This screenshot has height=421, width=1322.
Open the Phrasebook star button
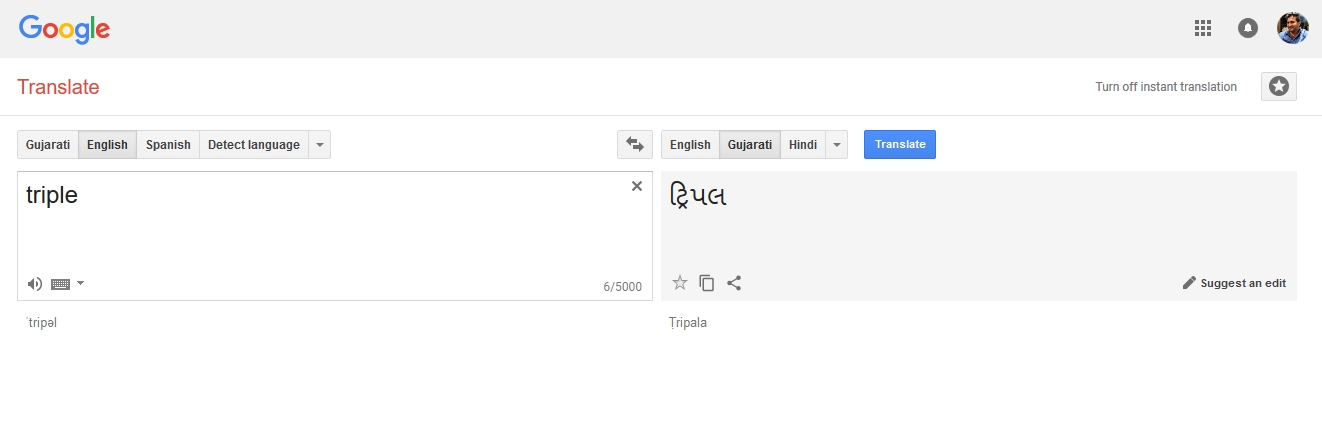[x=1279, y=87]
